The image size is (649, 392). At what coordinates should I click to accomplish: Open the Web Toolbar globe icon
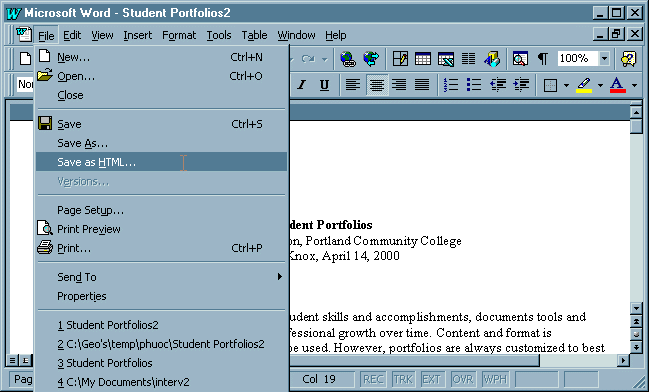coord(371,59)
